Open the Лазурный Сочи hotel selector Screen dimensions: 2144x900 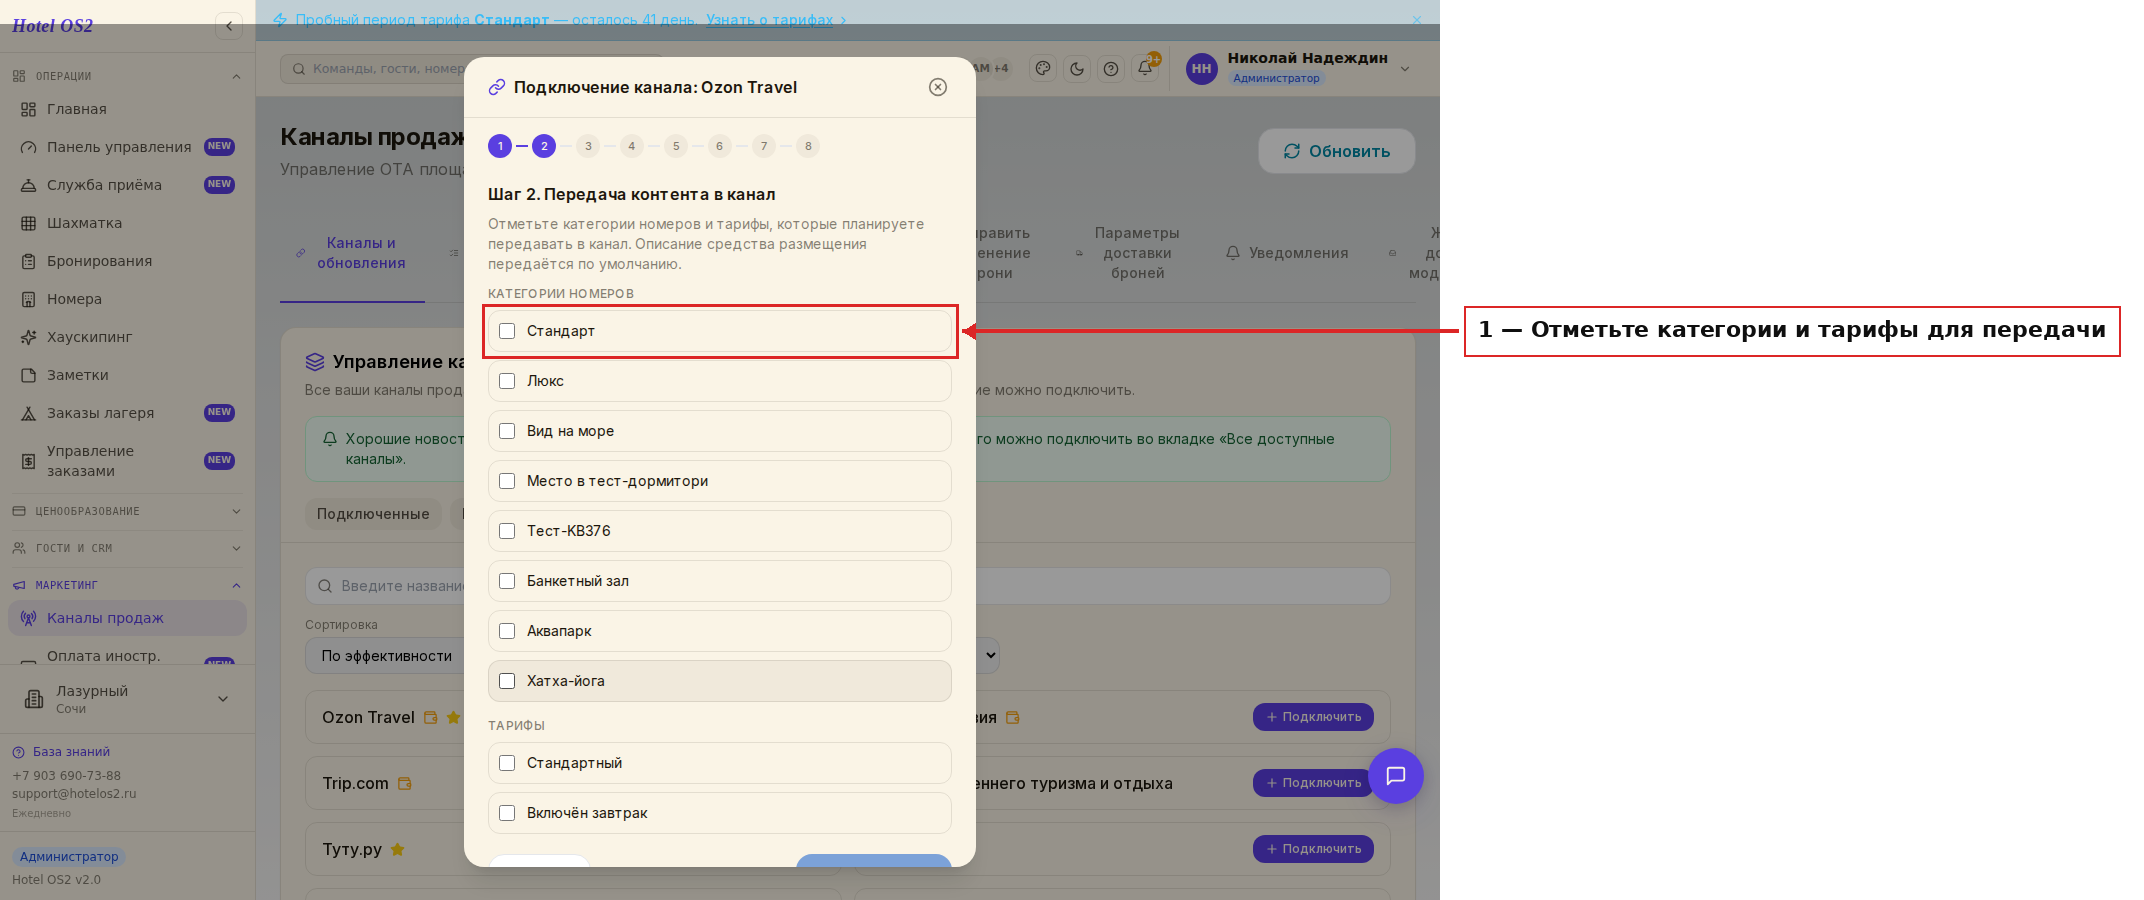click(127, 699)
